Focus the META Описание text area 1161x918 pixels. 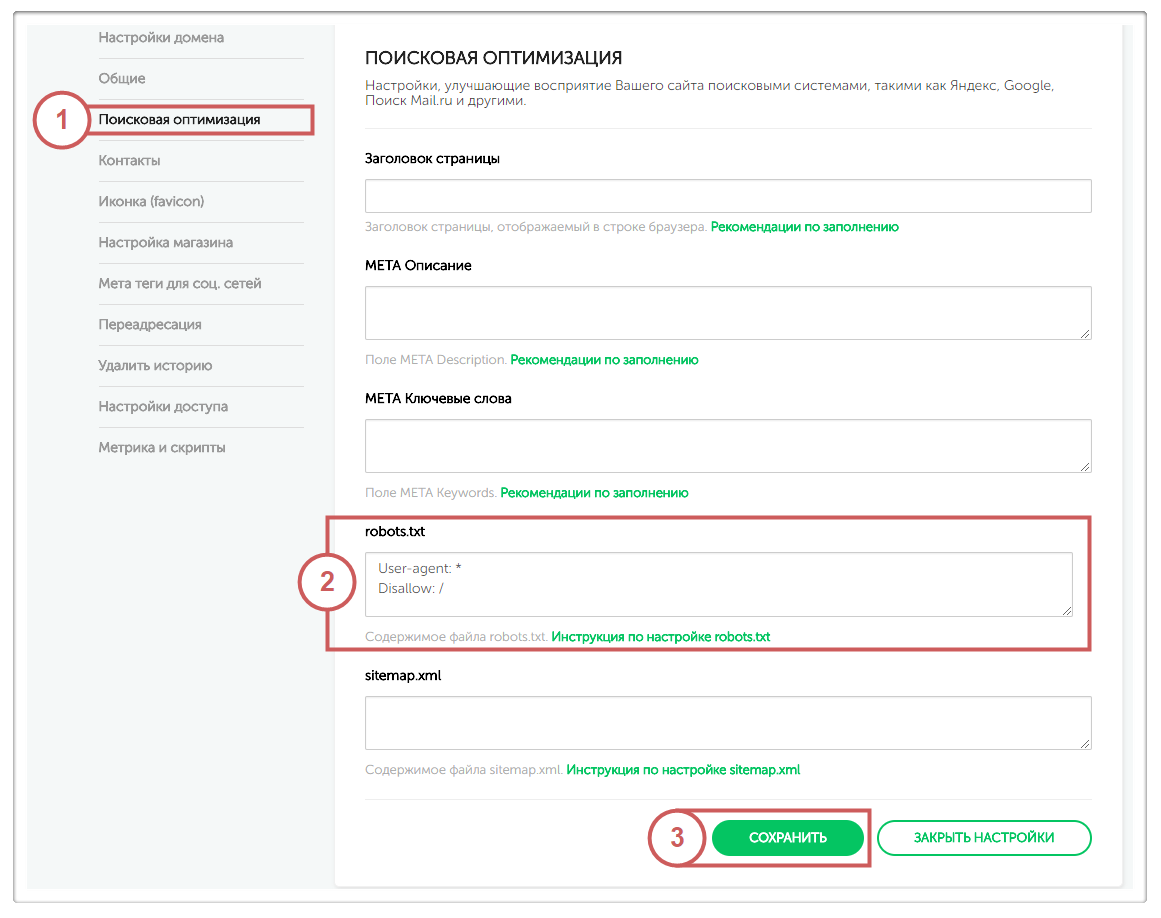[727, 313]
